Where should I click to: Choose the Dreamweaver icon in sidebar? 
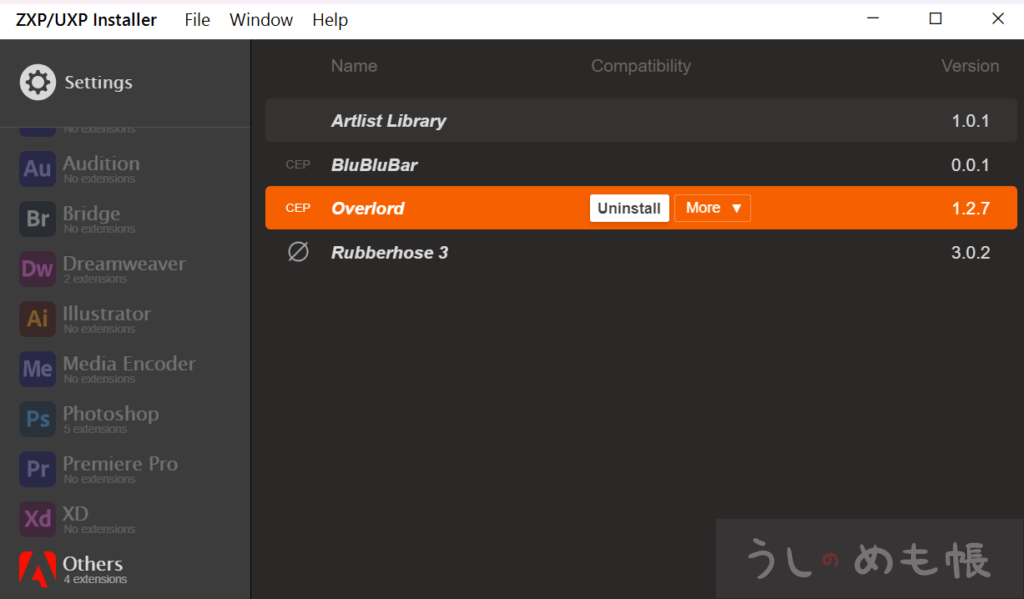[x=37, y=269]
